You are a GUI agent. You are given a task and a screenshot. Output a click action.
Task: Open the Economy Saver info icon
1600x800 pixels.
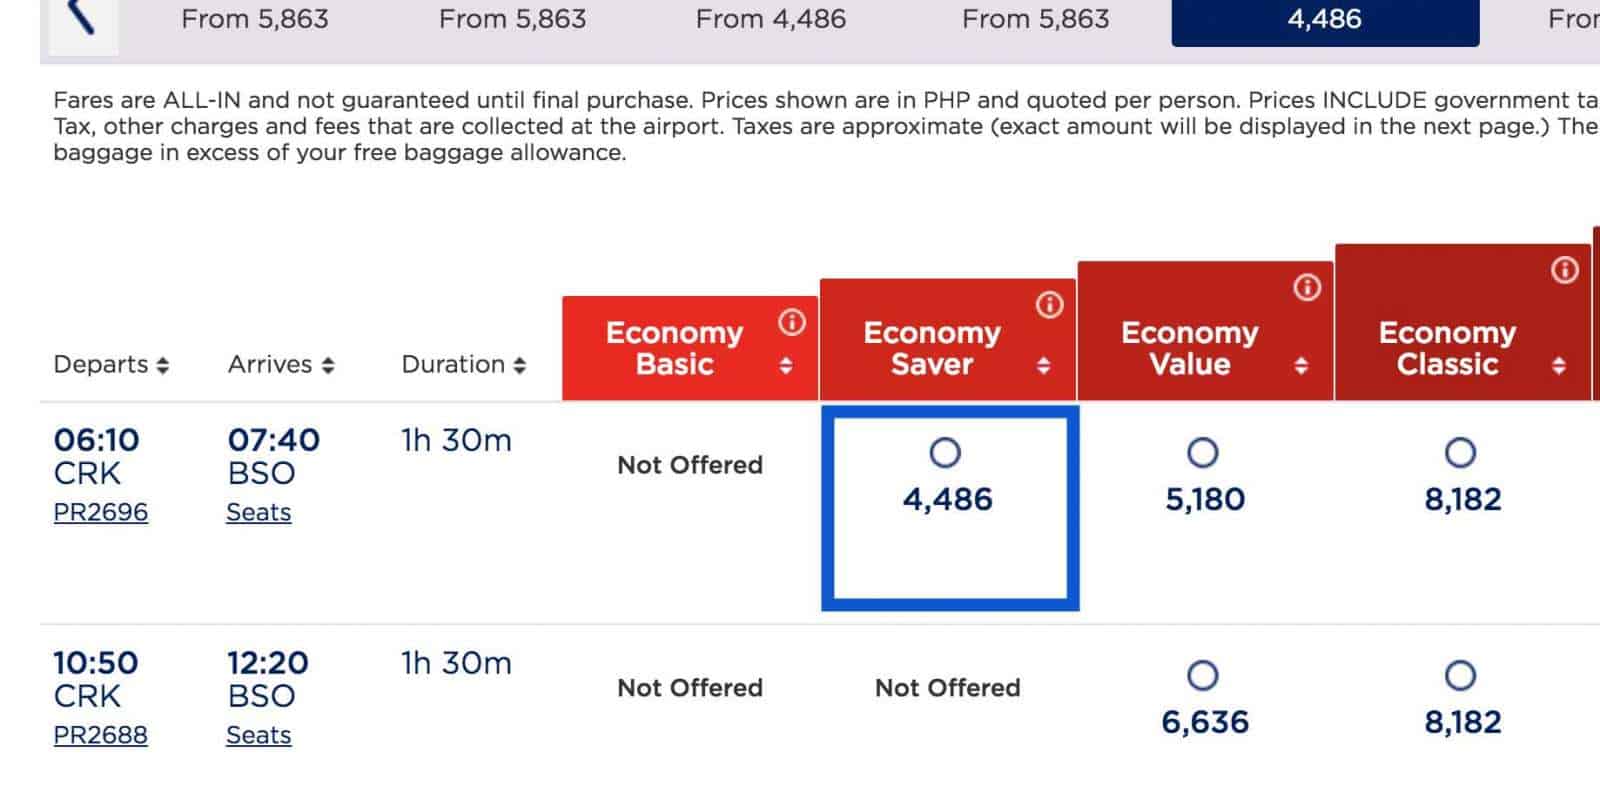[x=1049, y=305]
